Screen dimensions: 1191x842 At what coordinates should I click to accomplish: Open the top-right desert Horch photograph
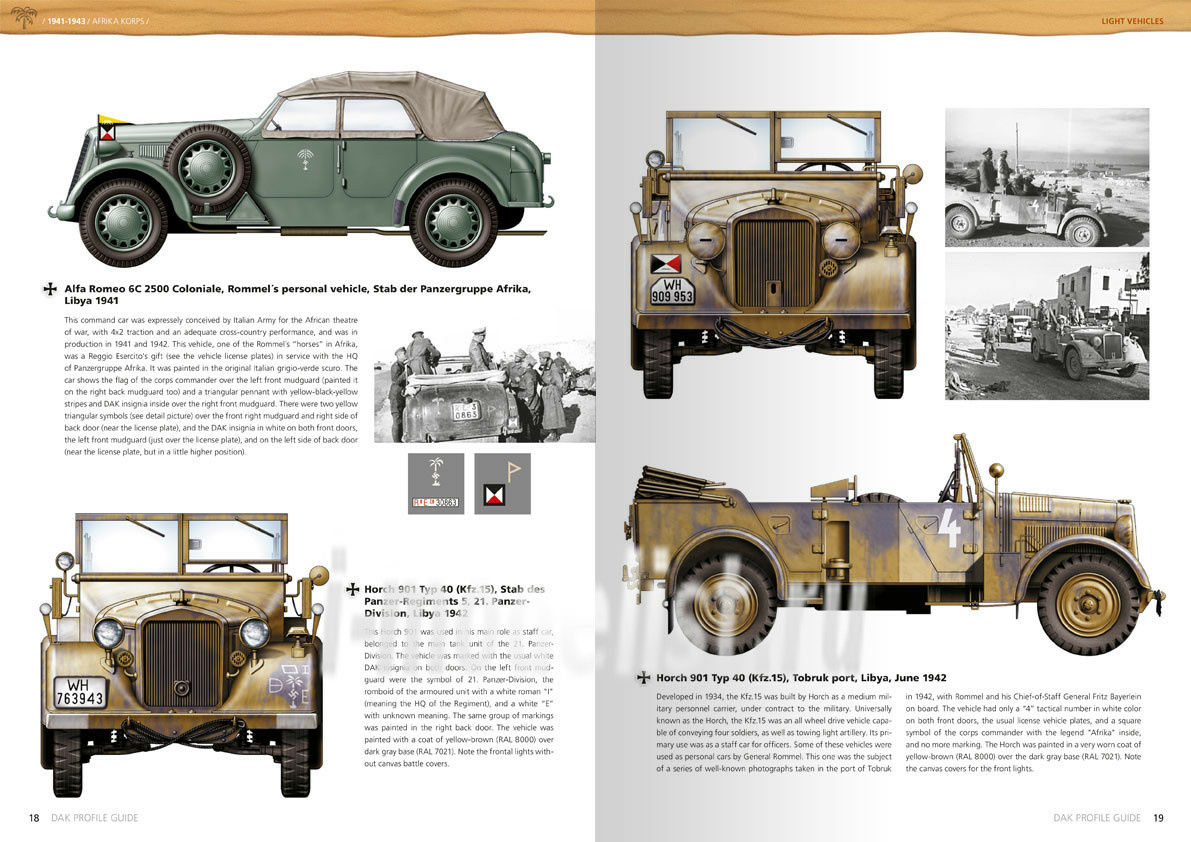click(x=1046, y=177)
